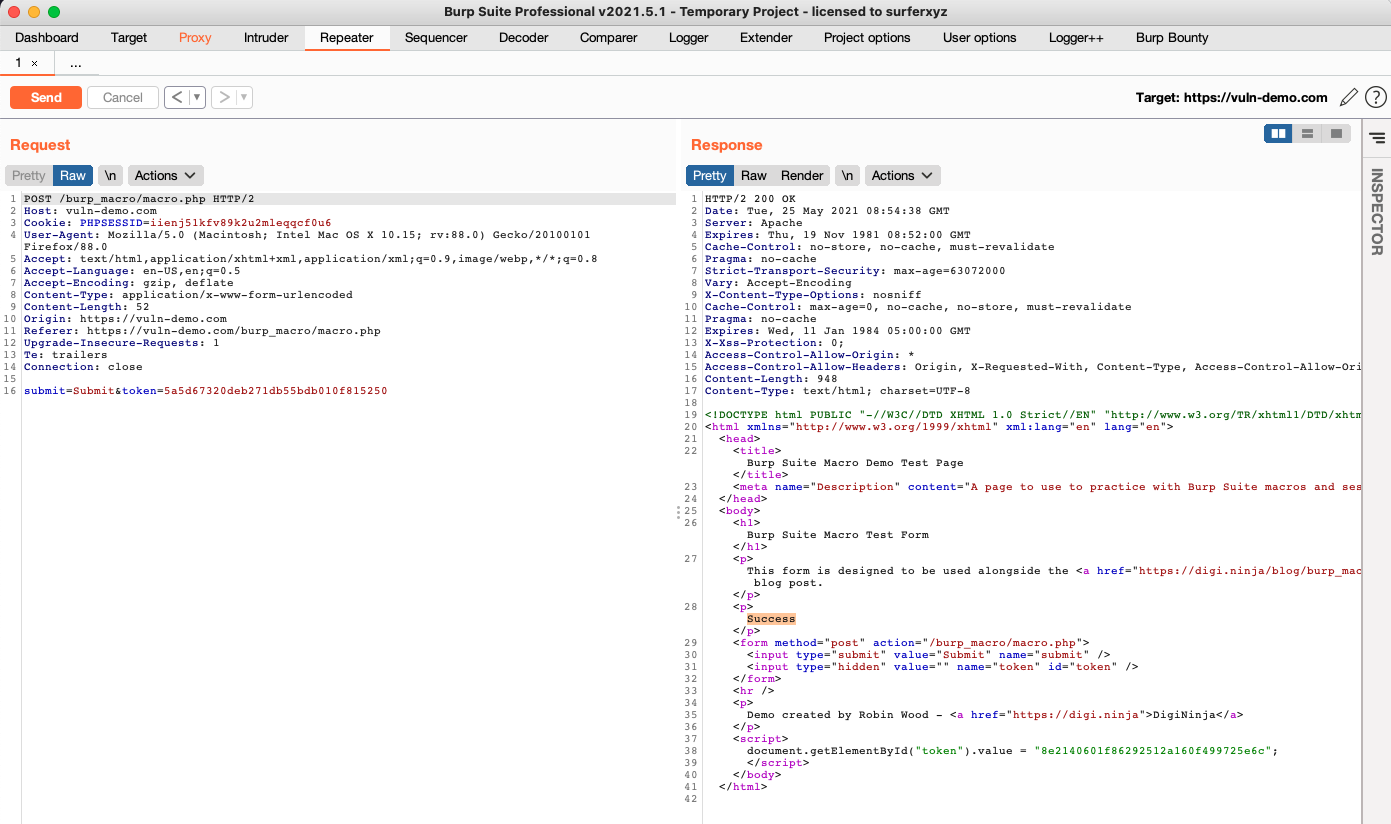Add new Repeater tab with '...' tab
1391x824 pixels.
point(76,63)
